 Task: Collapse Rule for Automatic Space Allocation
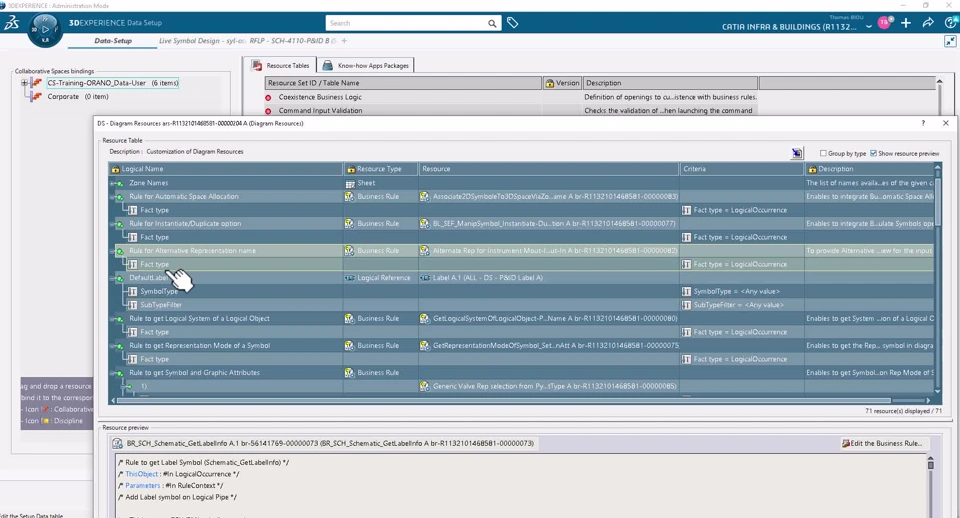(x=113, y=197)
